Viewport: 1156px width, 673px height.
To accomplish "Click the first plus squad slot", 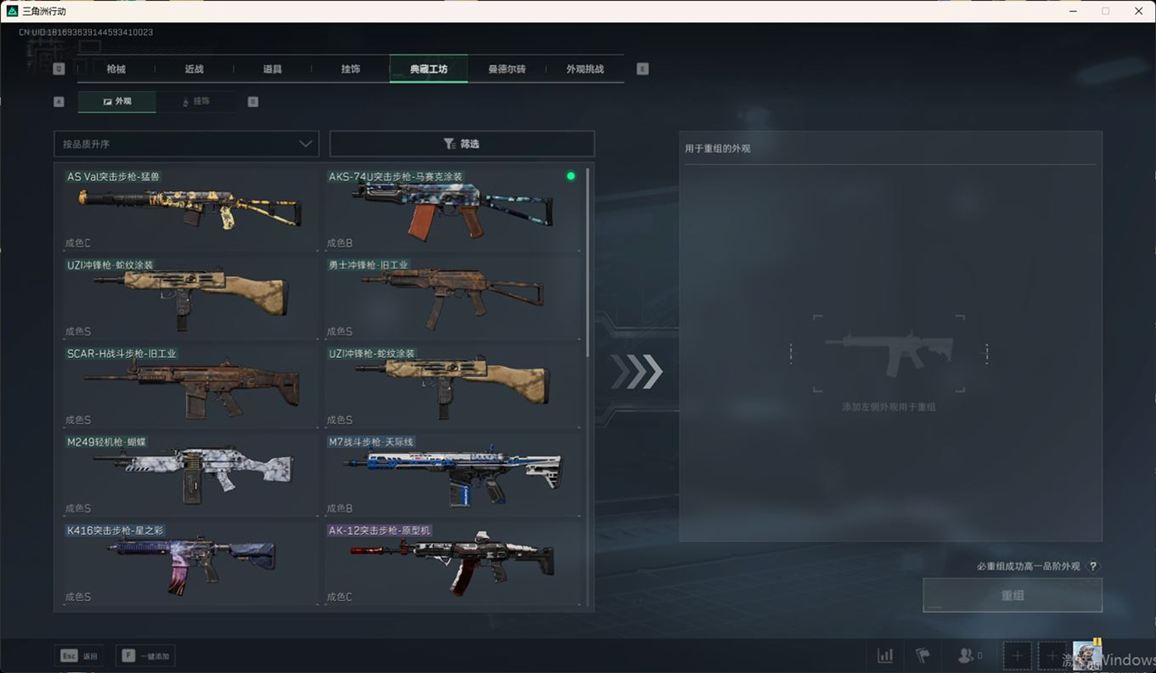I will [x=1017, y=656].
